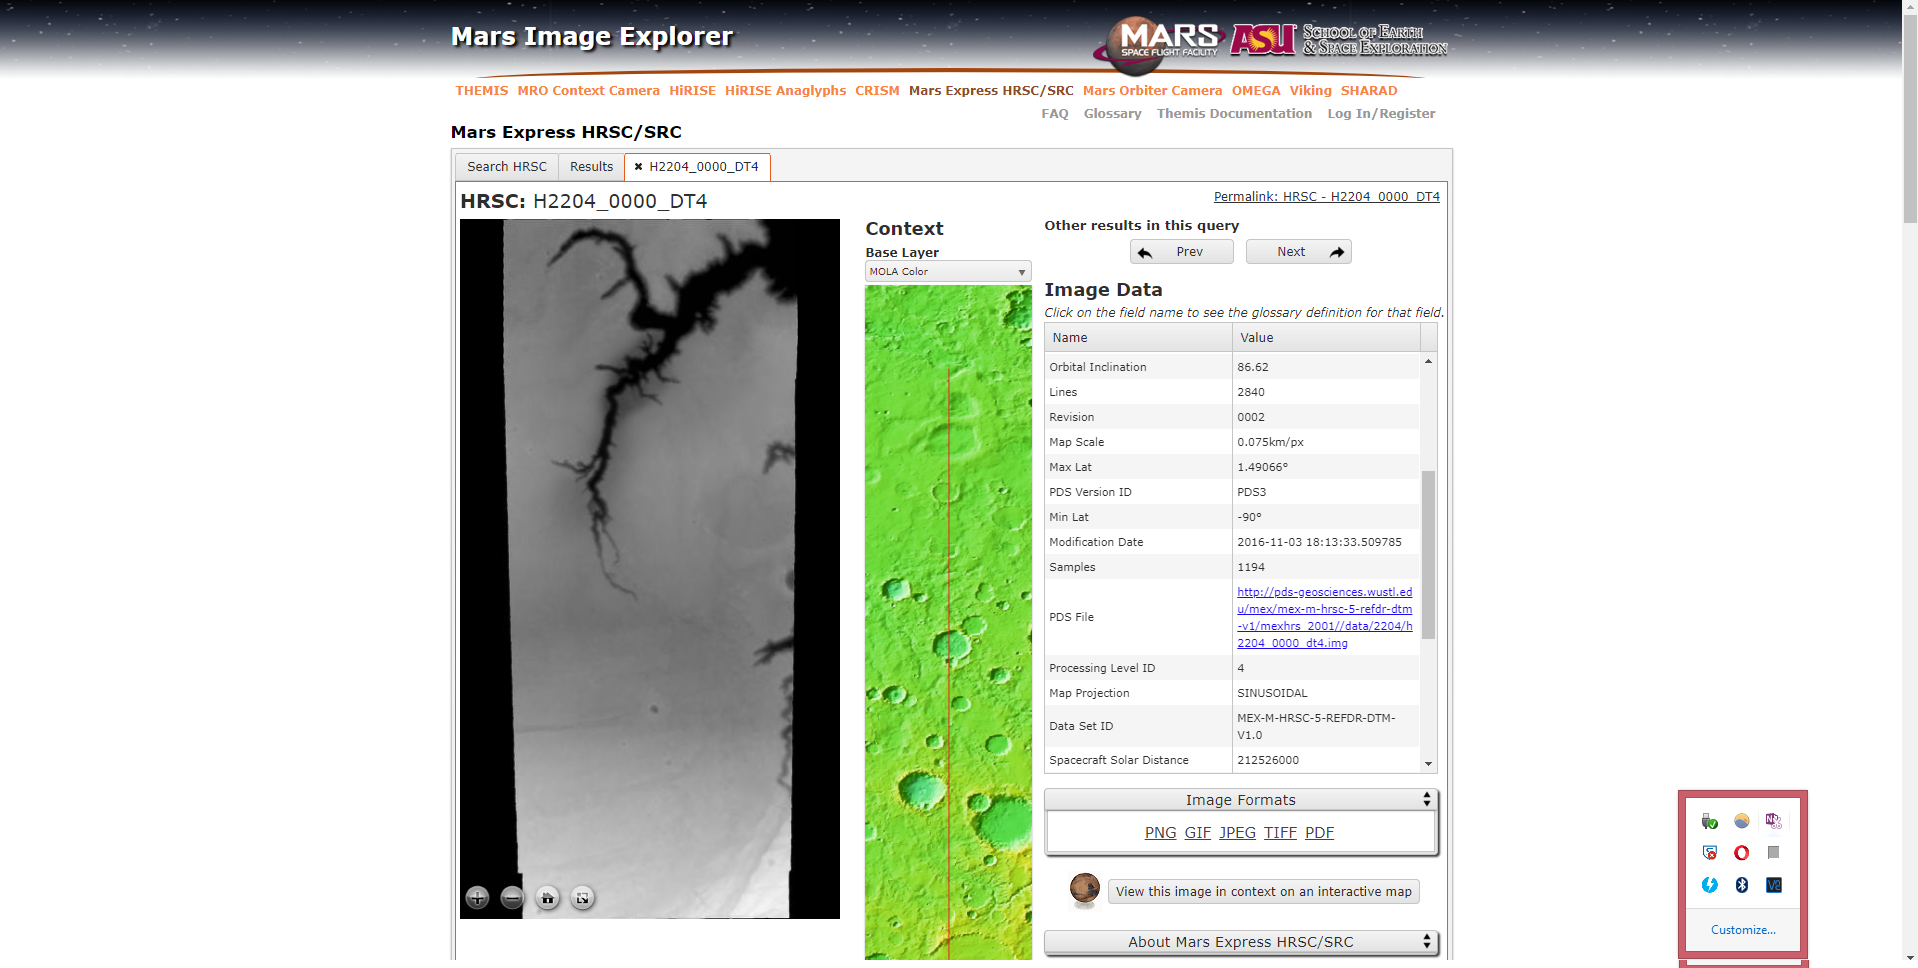Open the Permalink: HRSC - H2204_0000_DT4 link
The image size is (1918, 968).
[1327, 197]
